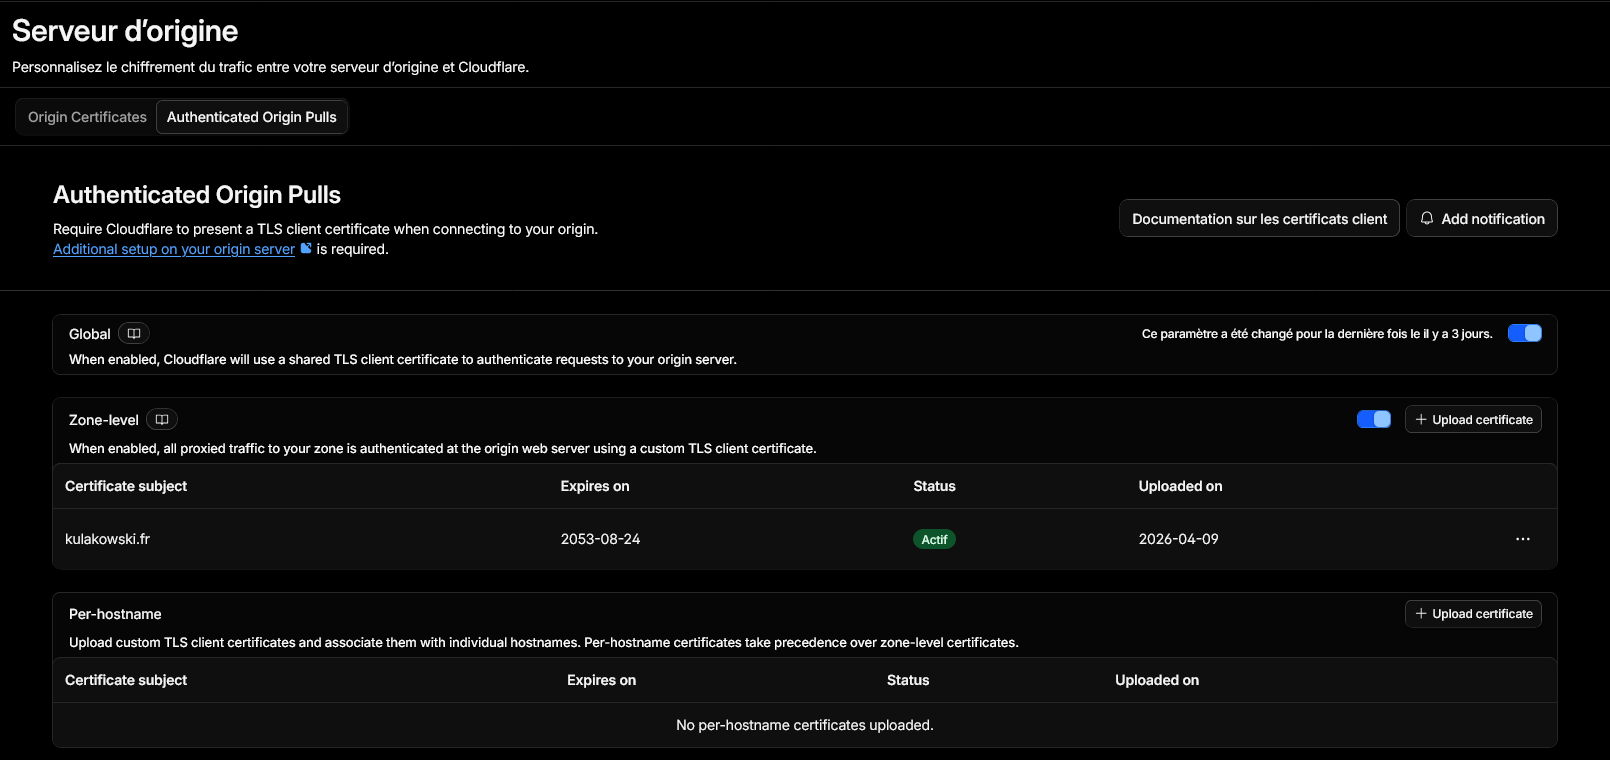Switch to the Origin Certificates tab
The height and width of the screenshot is (760, 1610).
[x=87, y=117]
